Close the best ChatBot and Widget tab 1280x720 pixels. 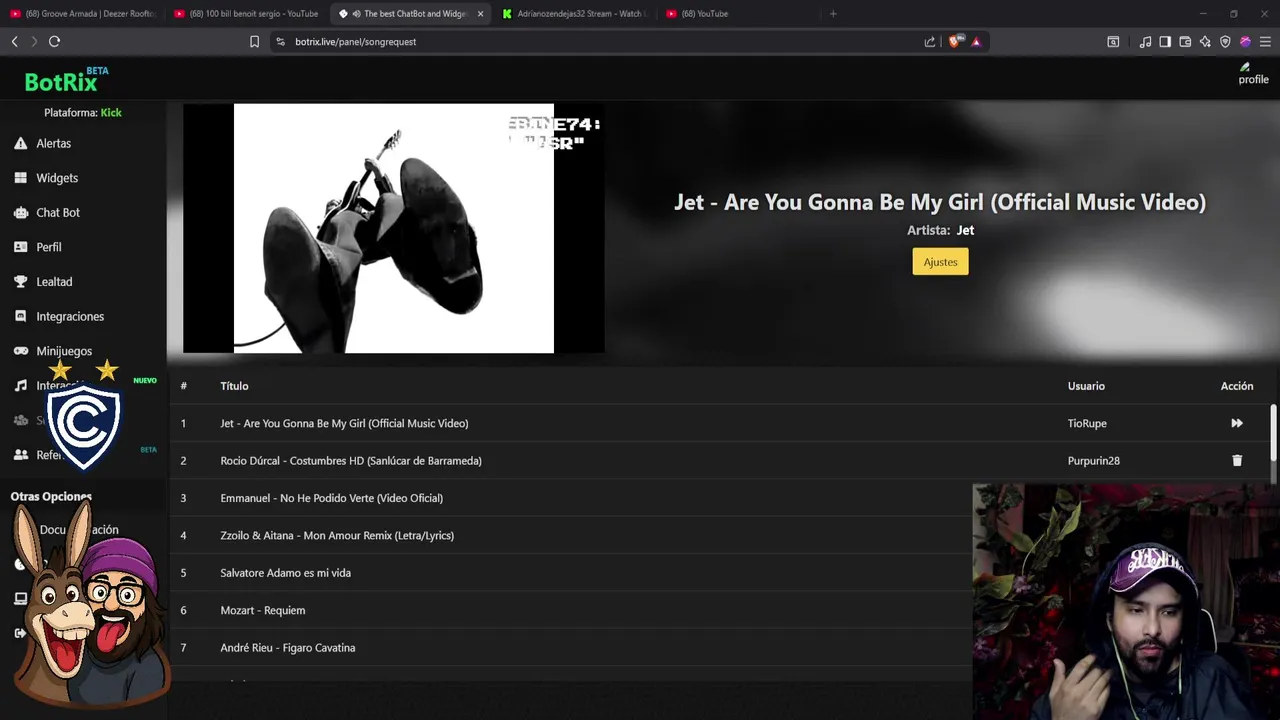coord(480,14)
